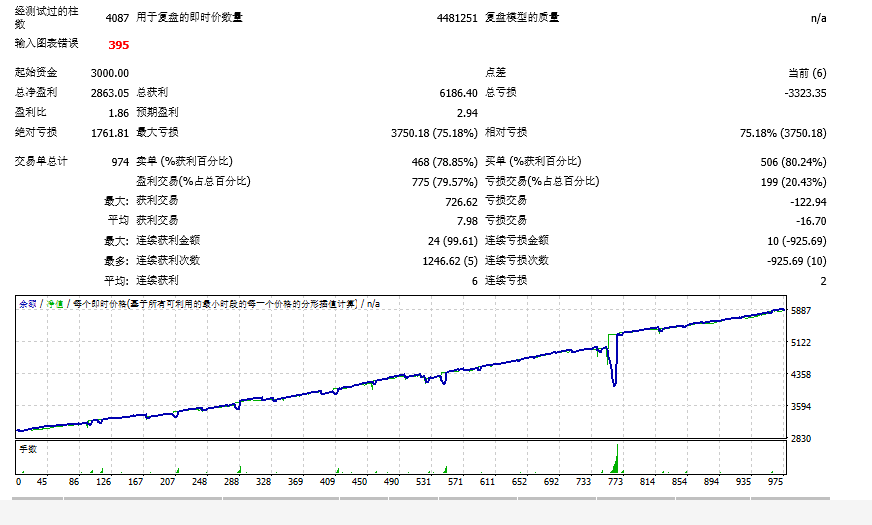Click average consecutive losses value 2
Viewport: 872px width, 525px height.
(x=823, y=281)
